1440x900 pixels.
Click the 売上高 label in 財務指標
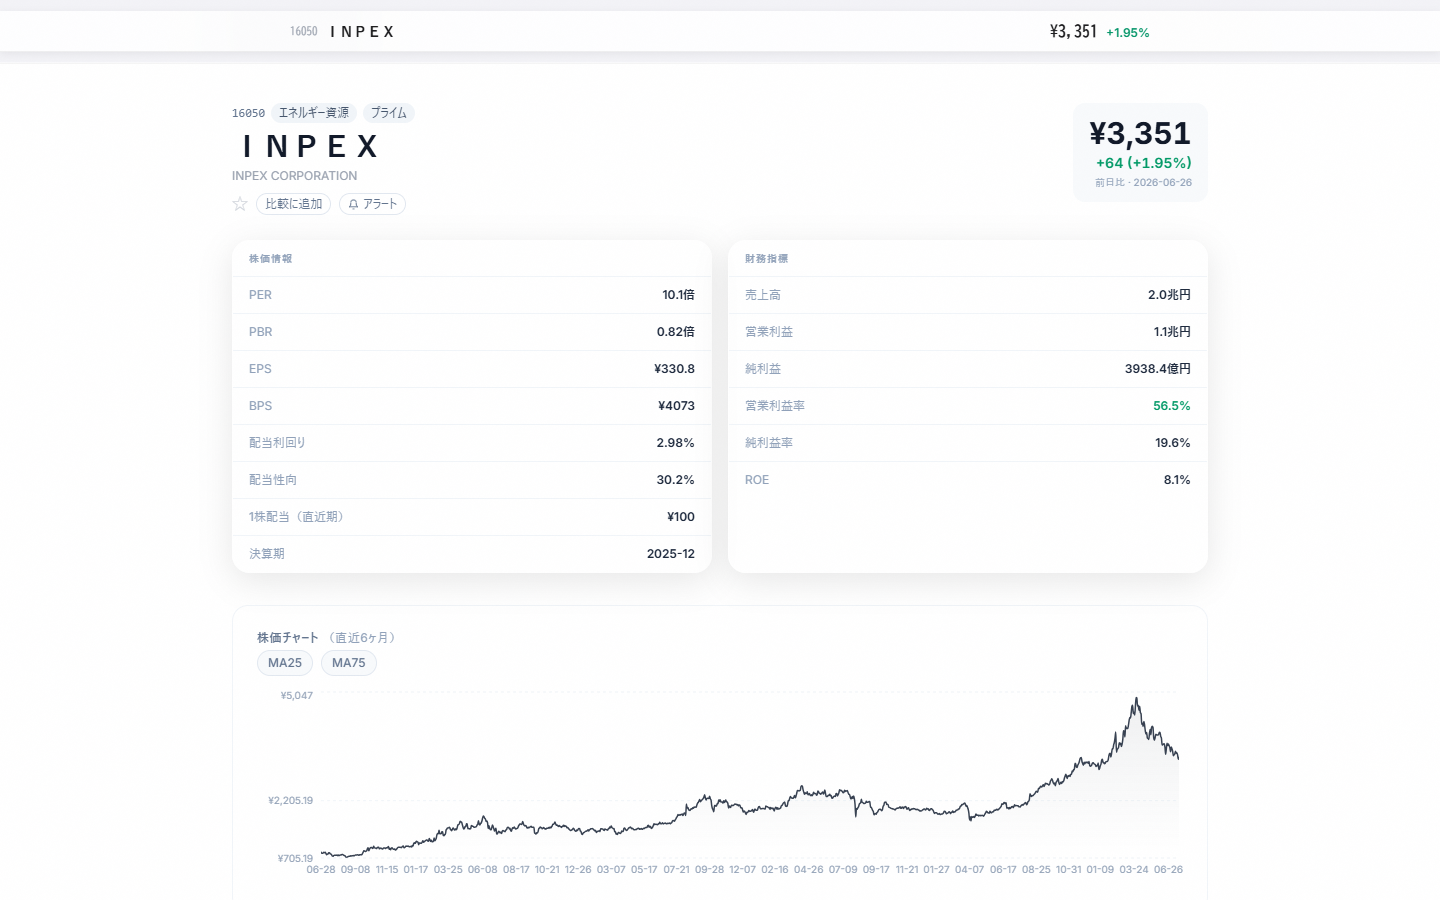(763, 295)
